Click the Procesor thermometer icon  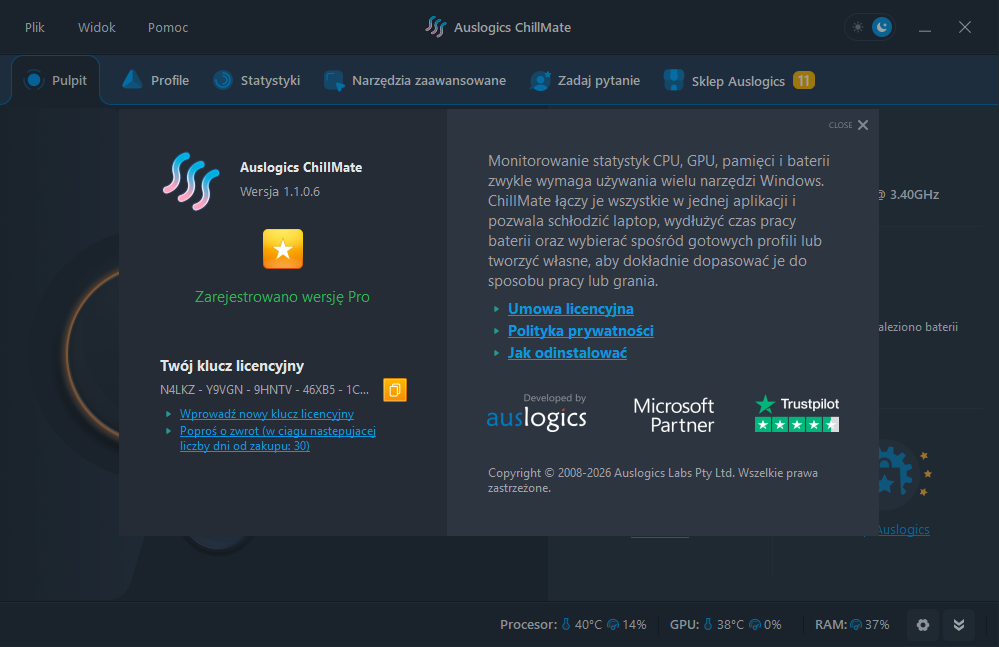pyautogui.click(x=565, y=625)
